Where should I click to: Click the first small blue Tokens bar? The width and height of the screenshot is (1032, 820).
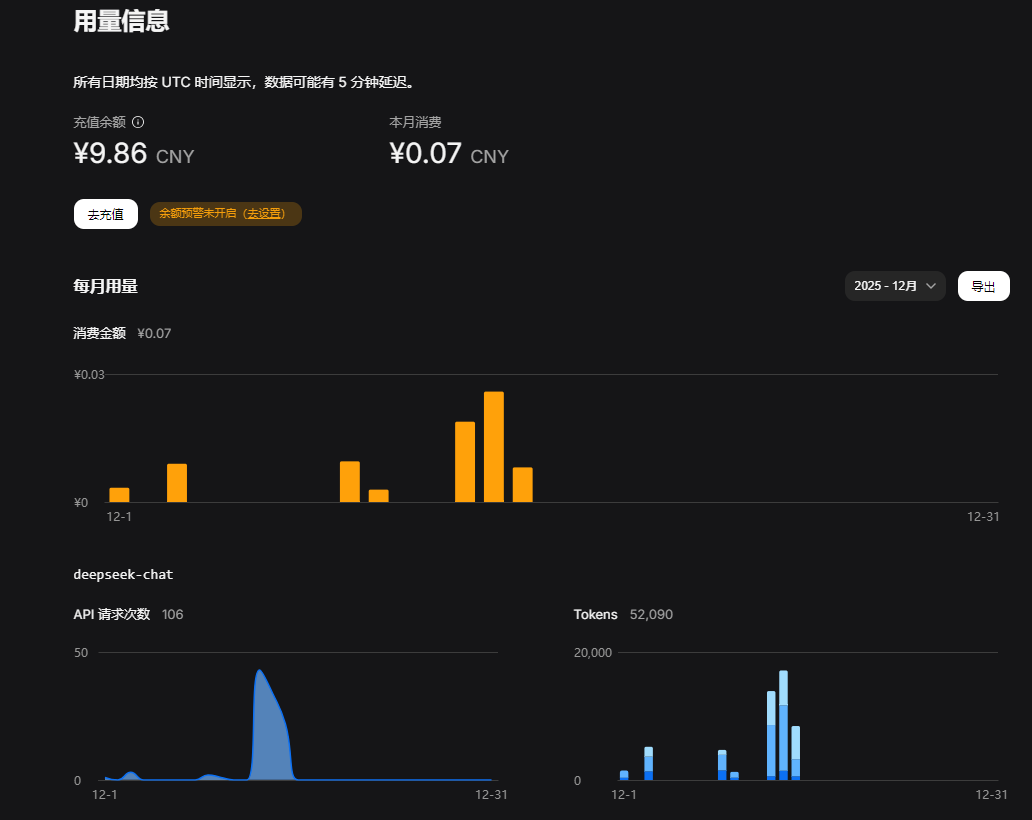[624, 775]
